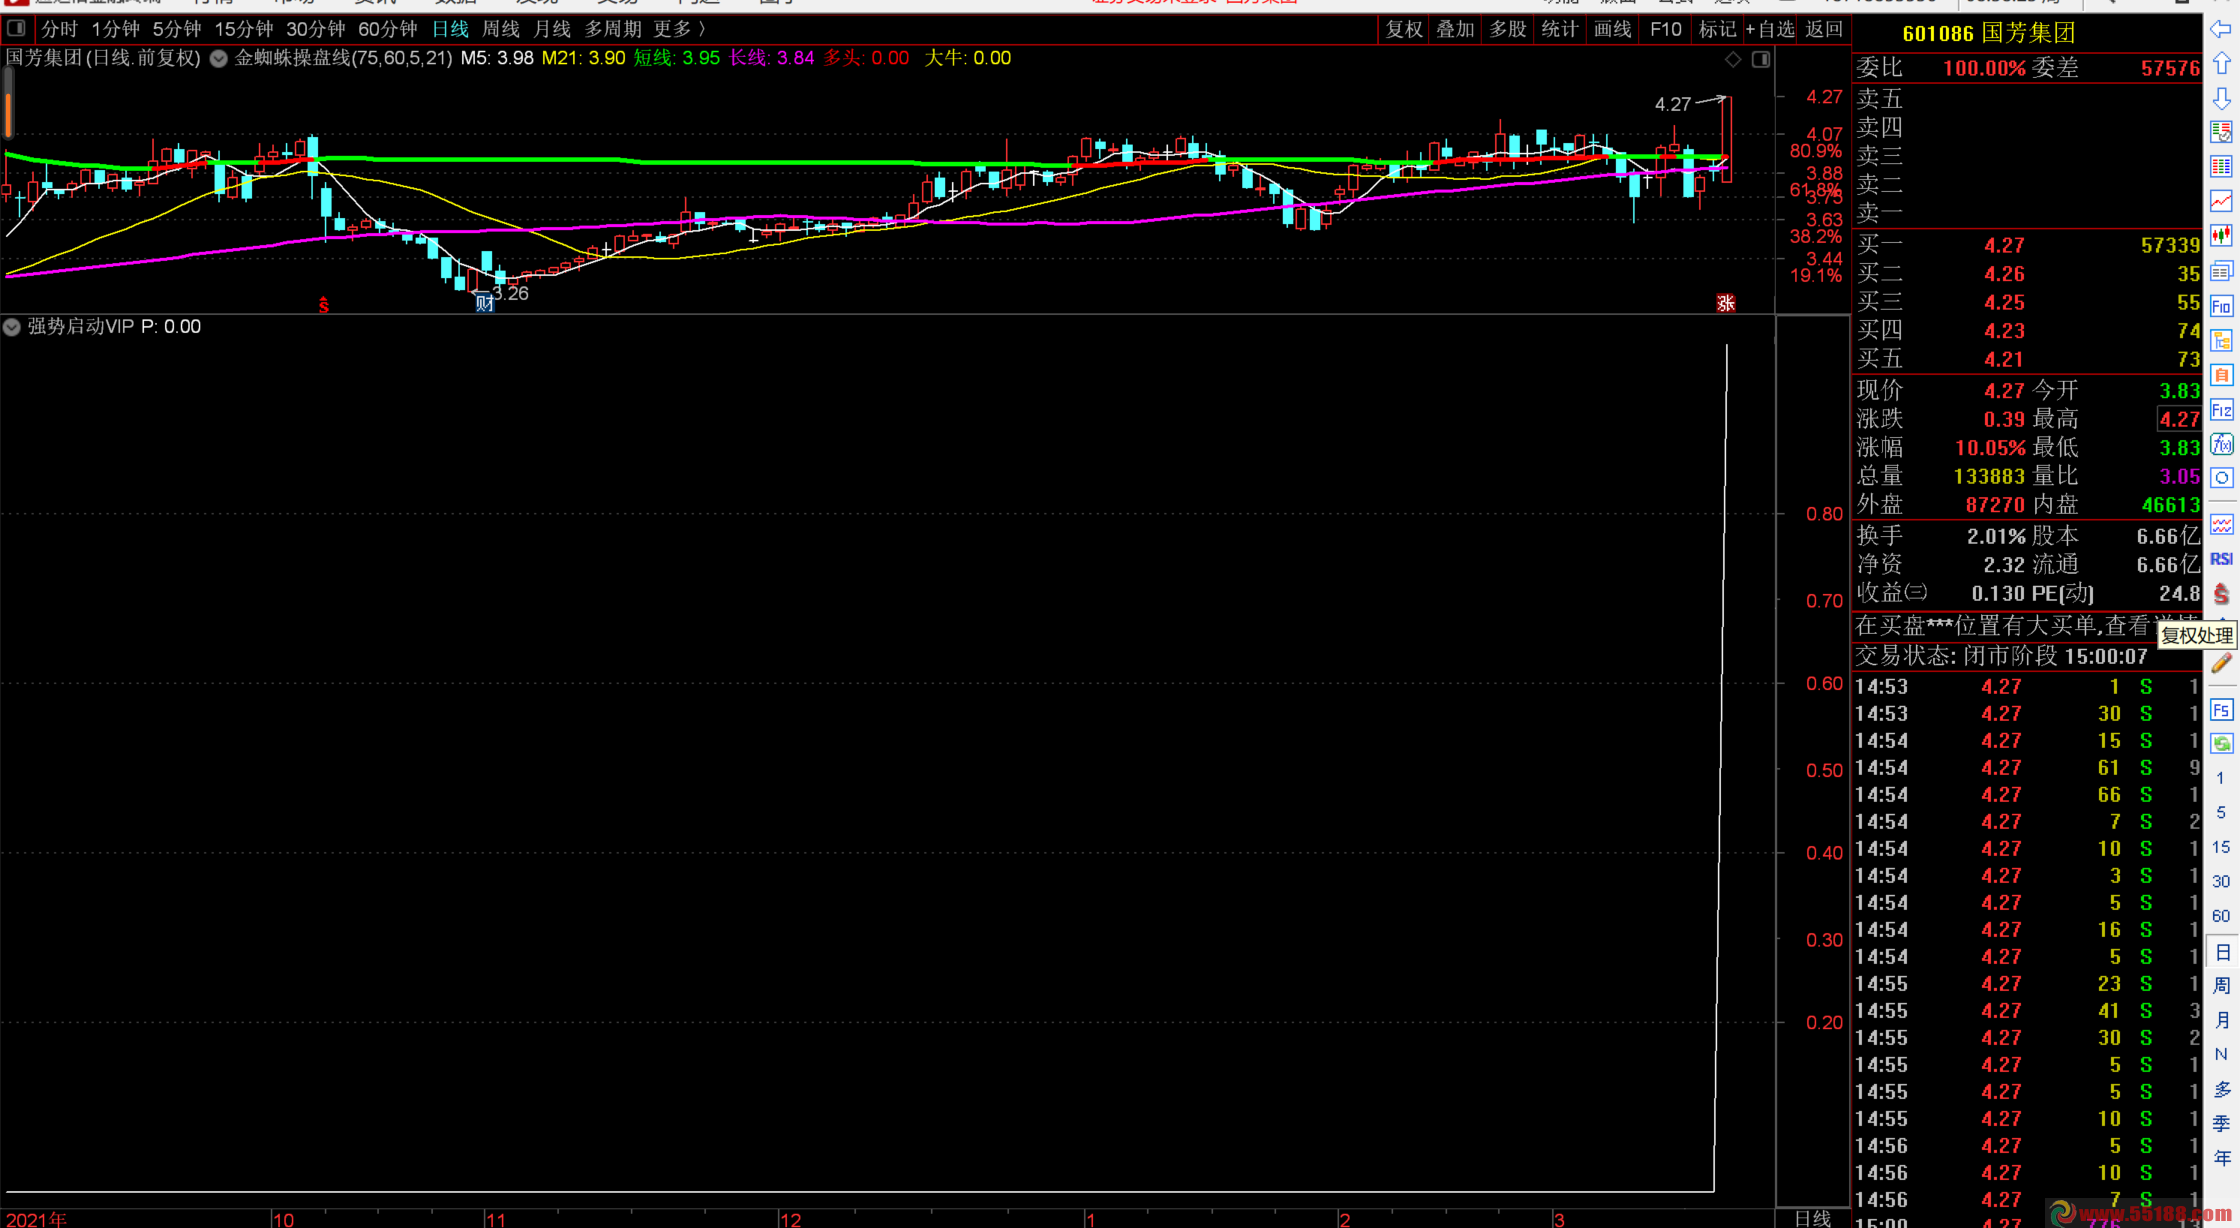Click the F10 toolbar button
The width and height of the screenshot is (2240, 1228).
click(x=1666, y=29)
